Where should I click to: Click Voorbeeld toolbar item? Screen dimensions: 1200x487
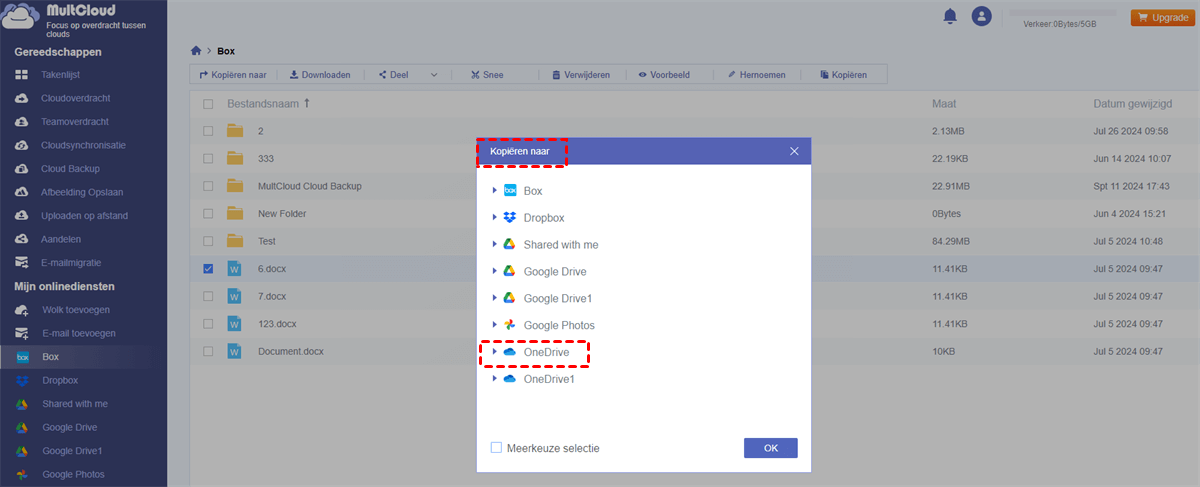(666, 75)
